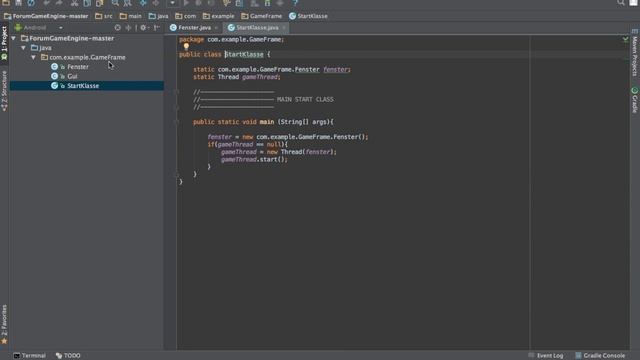The width and height of the screenshot is (640, 360).
Task: Click the Save All toolbar icon
Action: pos(18,3)
